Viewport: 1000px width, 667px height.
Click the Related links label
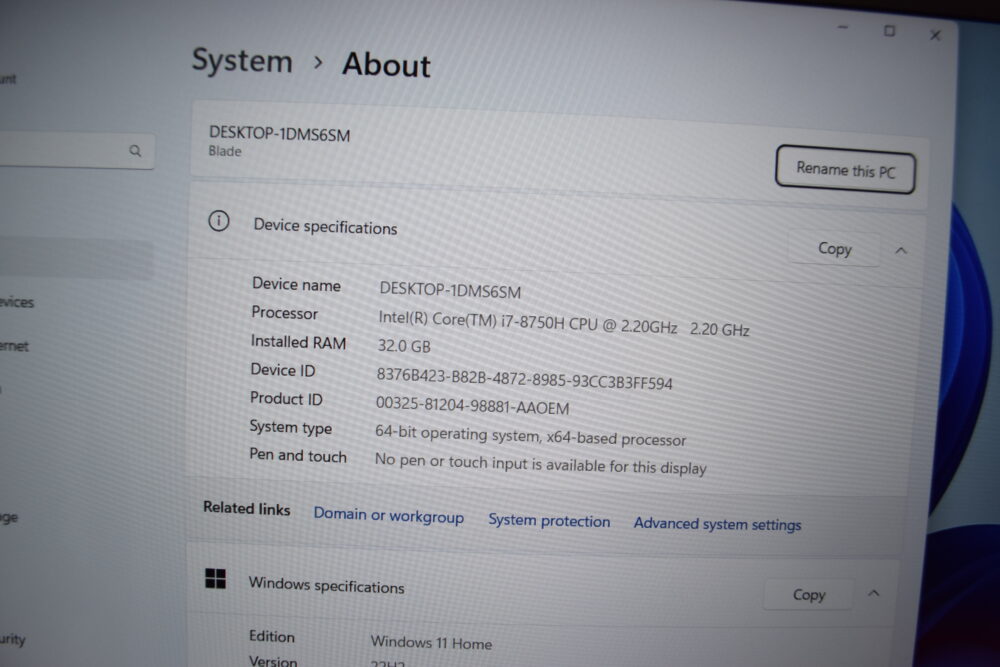click(x=246, y=508)
